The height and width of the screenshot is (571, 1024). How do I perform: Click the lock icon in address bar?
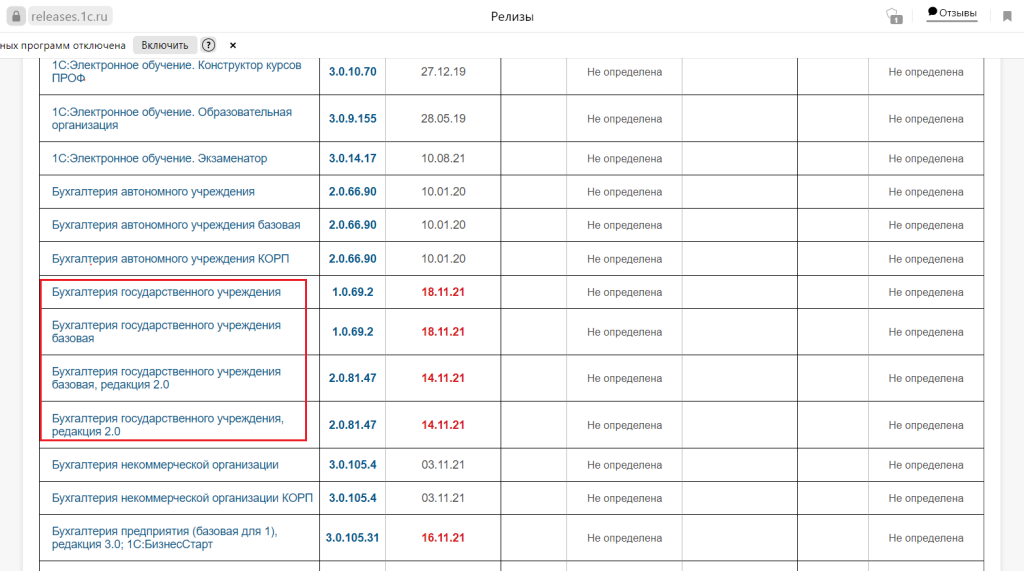tap(15, 16)
